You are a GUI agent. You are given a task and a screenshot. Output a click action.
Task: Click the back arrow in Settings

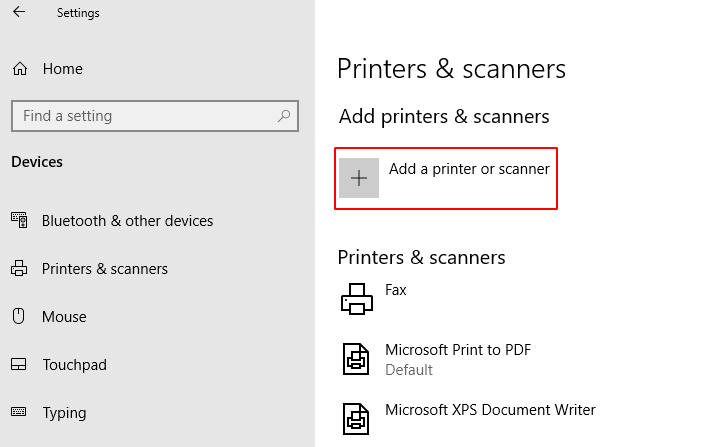(19, 12)
